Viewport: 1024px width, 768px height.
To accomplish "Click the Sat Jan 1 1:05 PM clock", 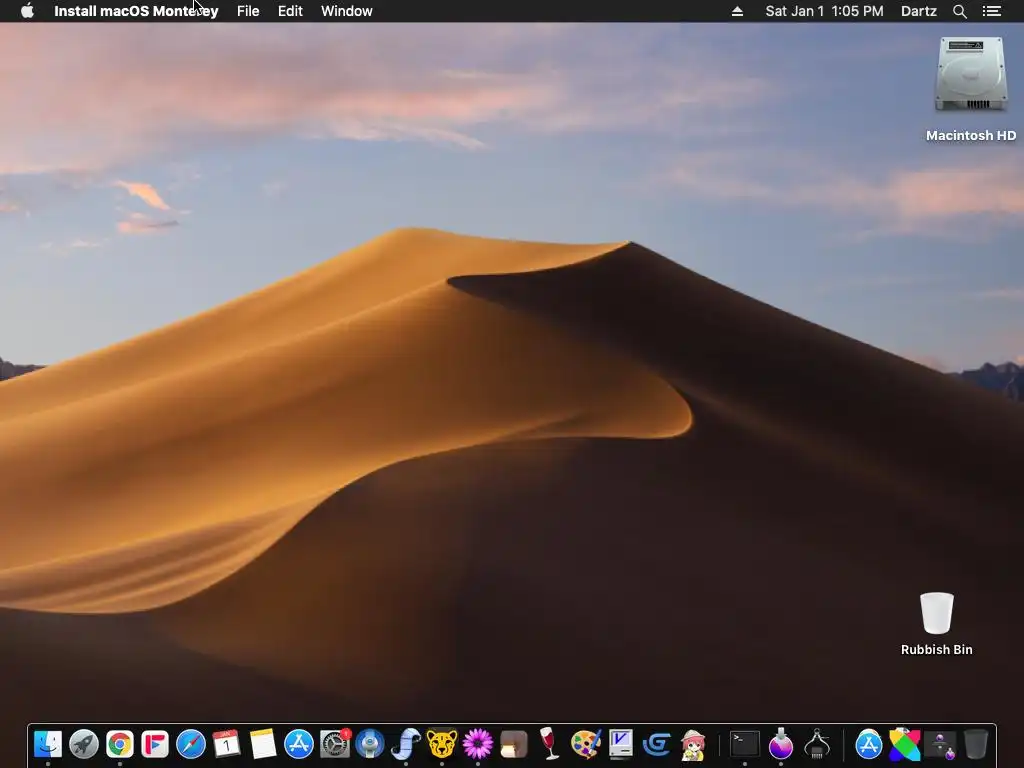I will click(x=824, y=11).
